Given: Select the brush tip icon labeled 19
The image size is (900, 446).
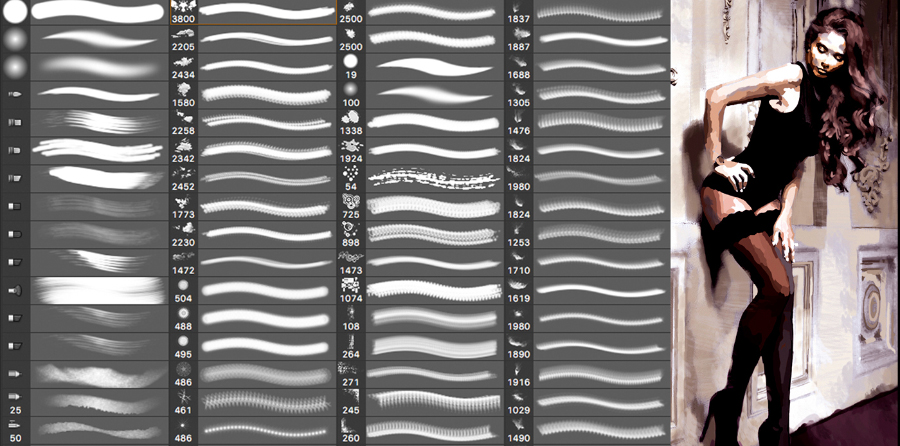Looking at the screenshot, I should tap(350, 68).
